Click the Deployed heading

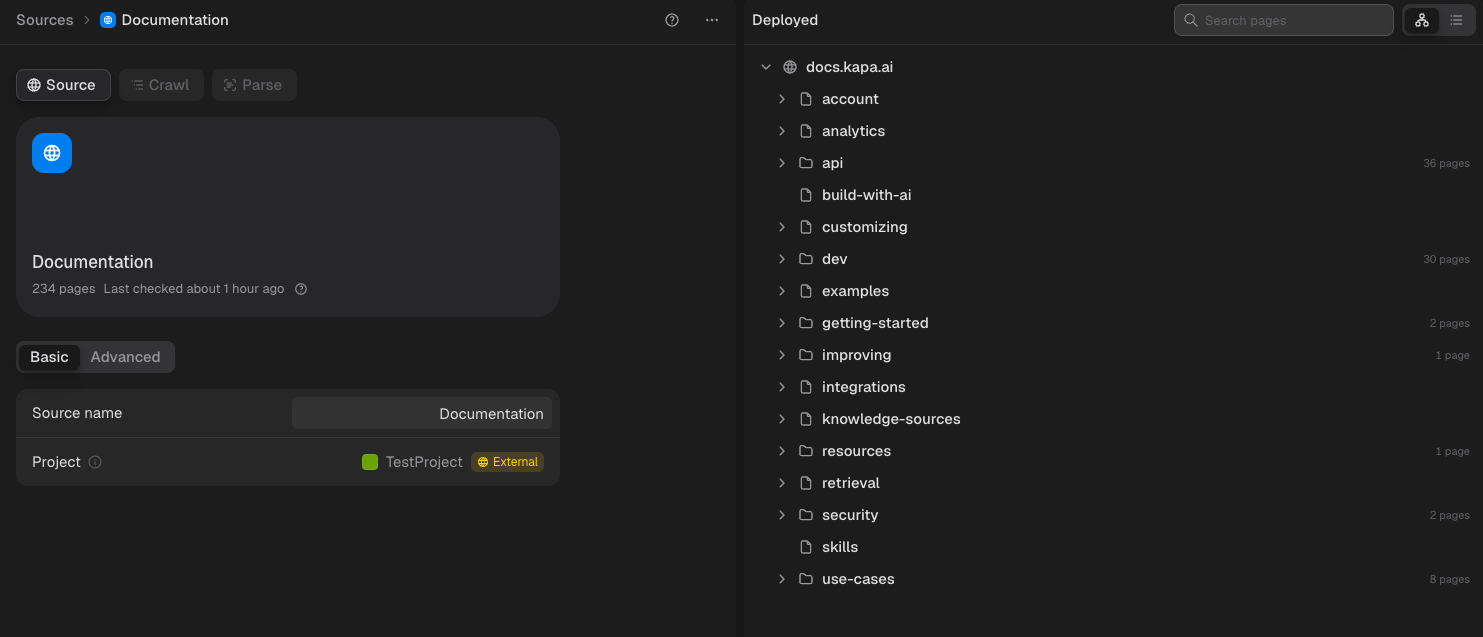tap(785, 20)
